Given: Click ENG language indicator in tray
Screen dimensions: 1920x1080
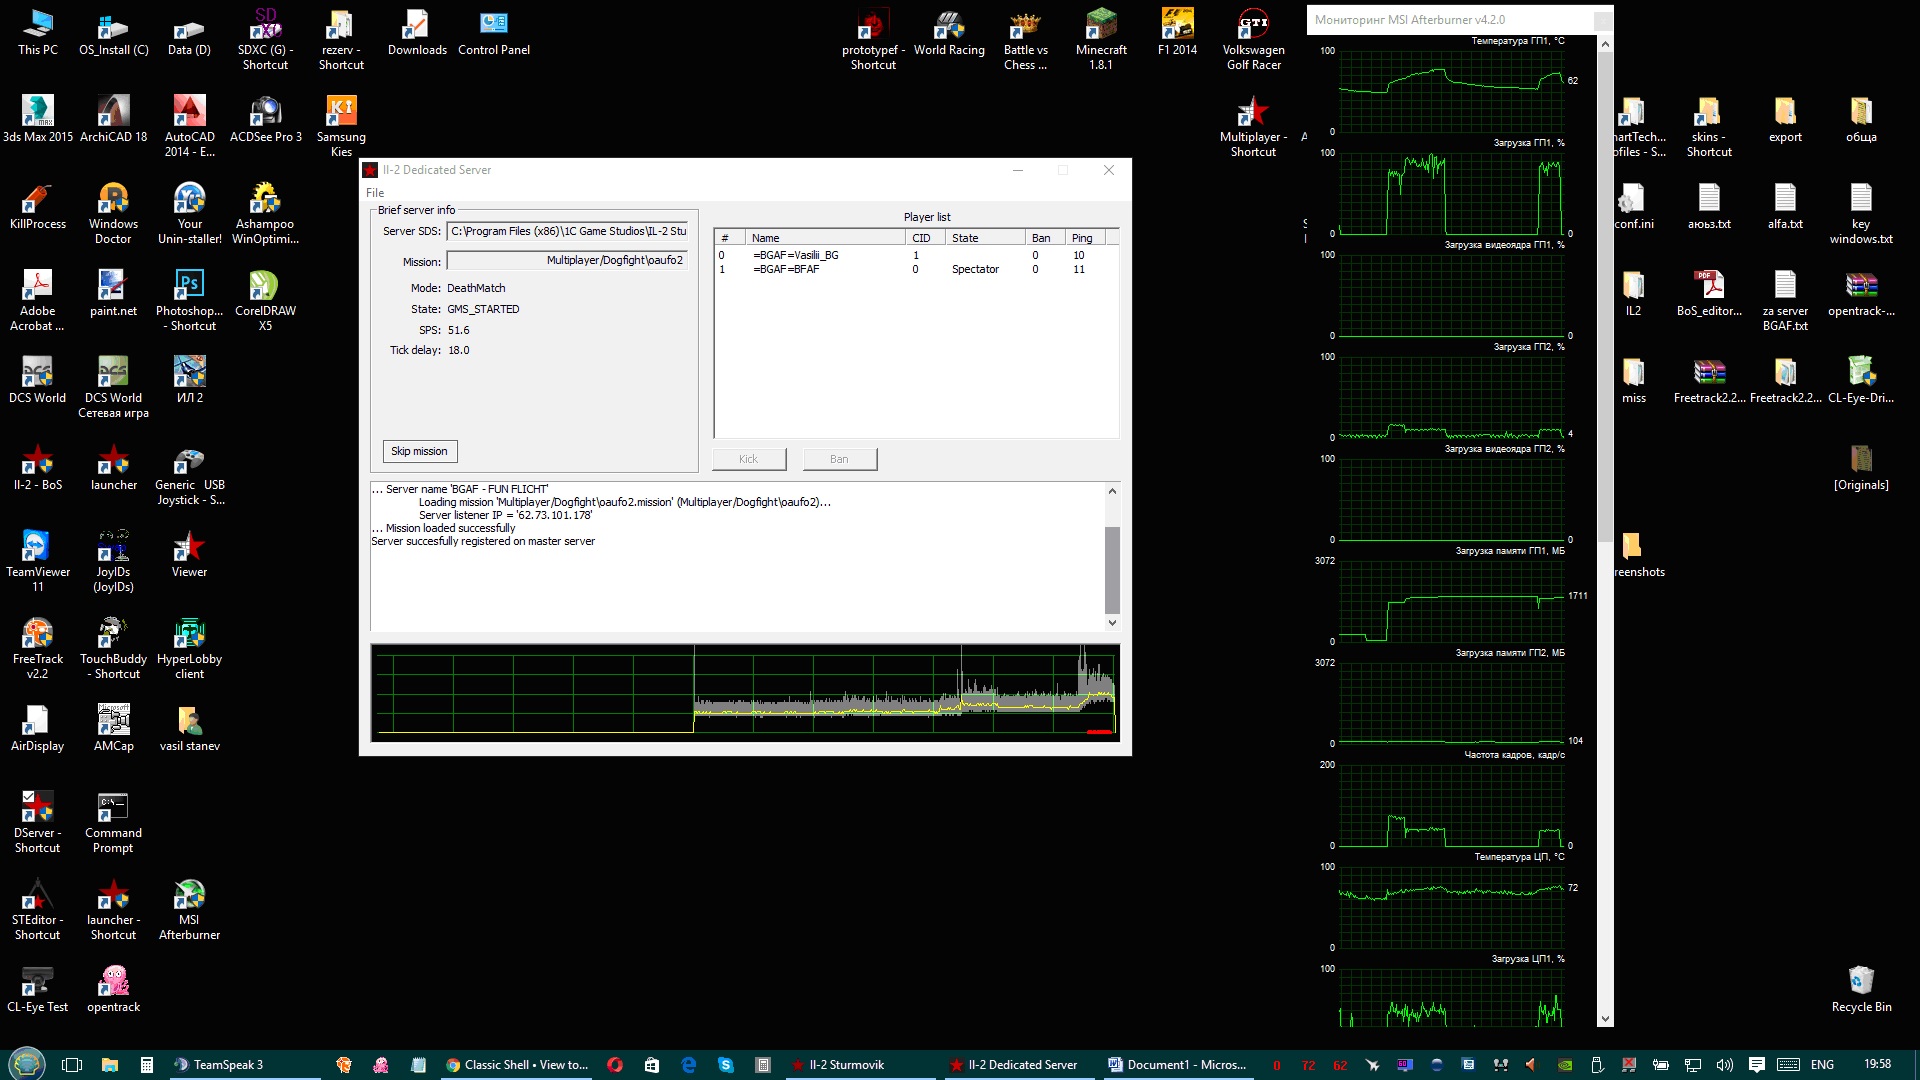Looking at the screenshot, I should 1822,1065.
